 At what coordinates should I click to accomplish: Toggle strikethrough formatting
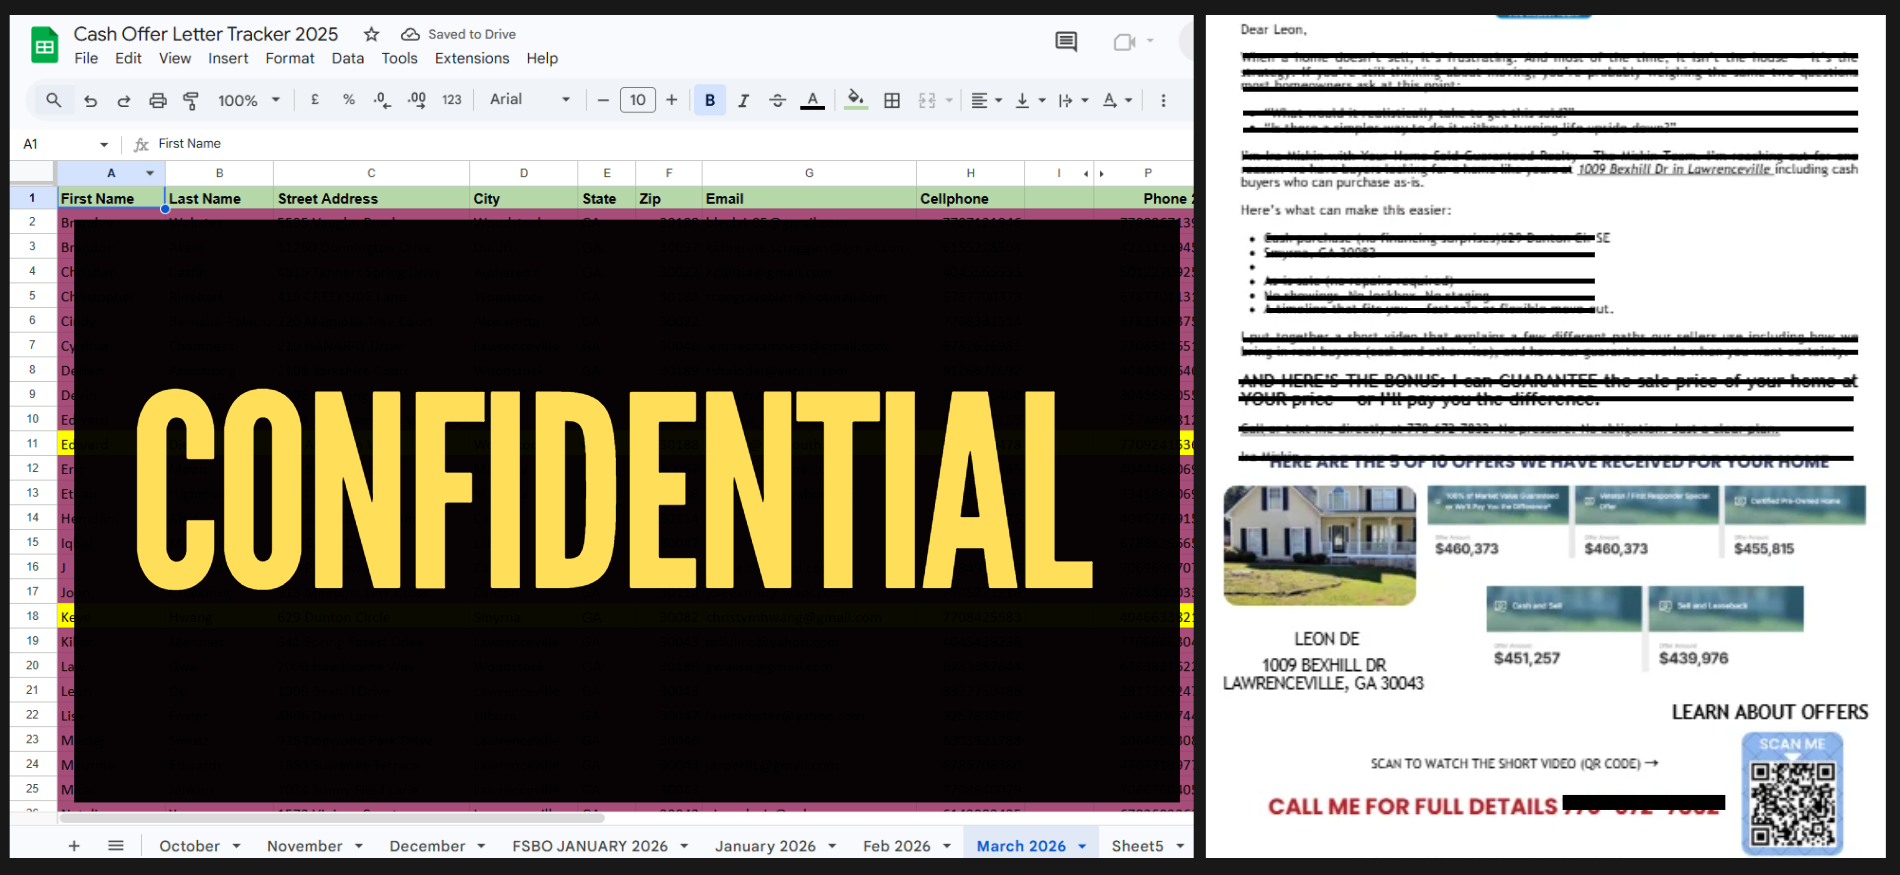777,100
